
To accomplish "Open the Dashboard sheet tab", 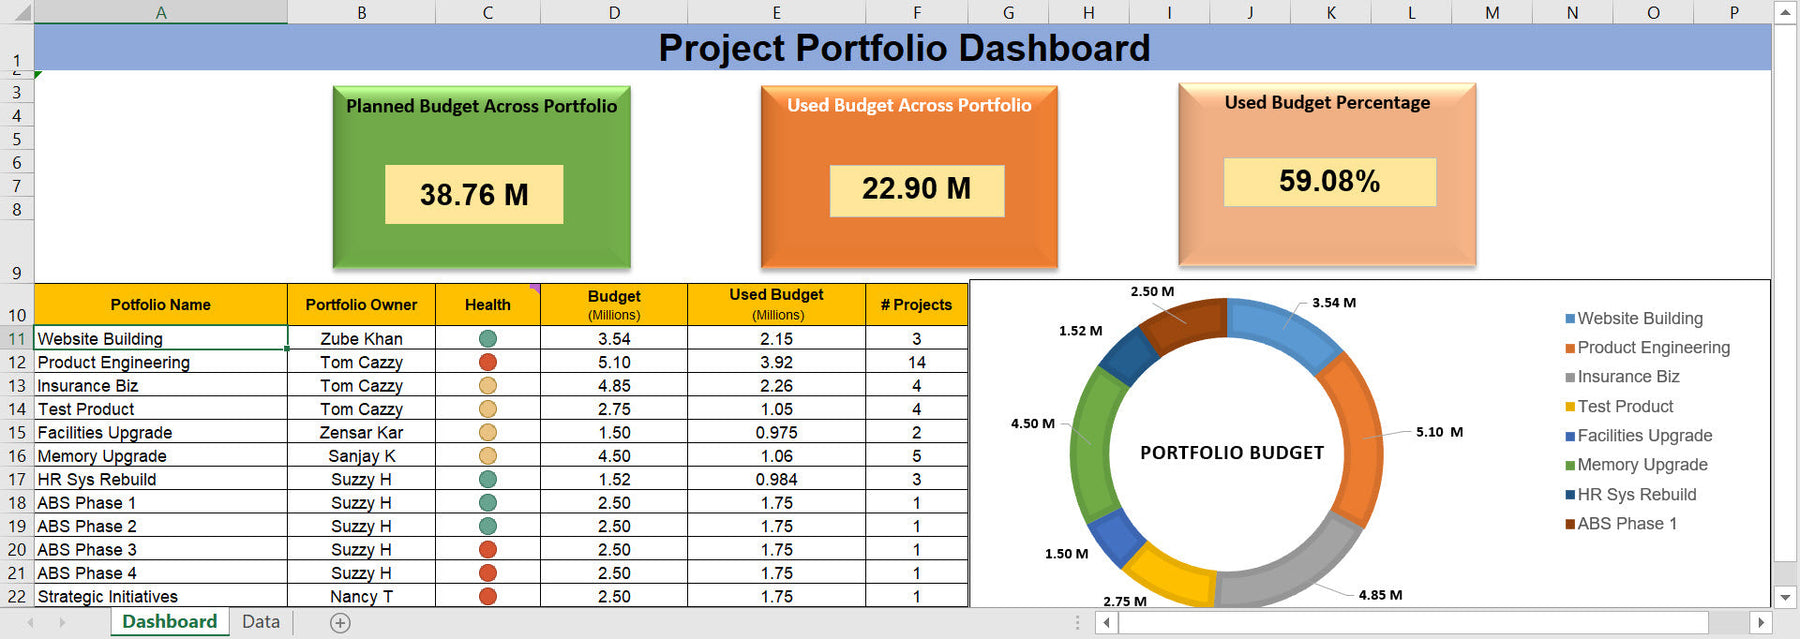I will point(169,622).
